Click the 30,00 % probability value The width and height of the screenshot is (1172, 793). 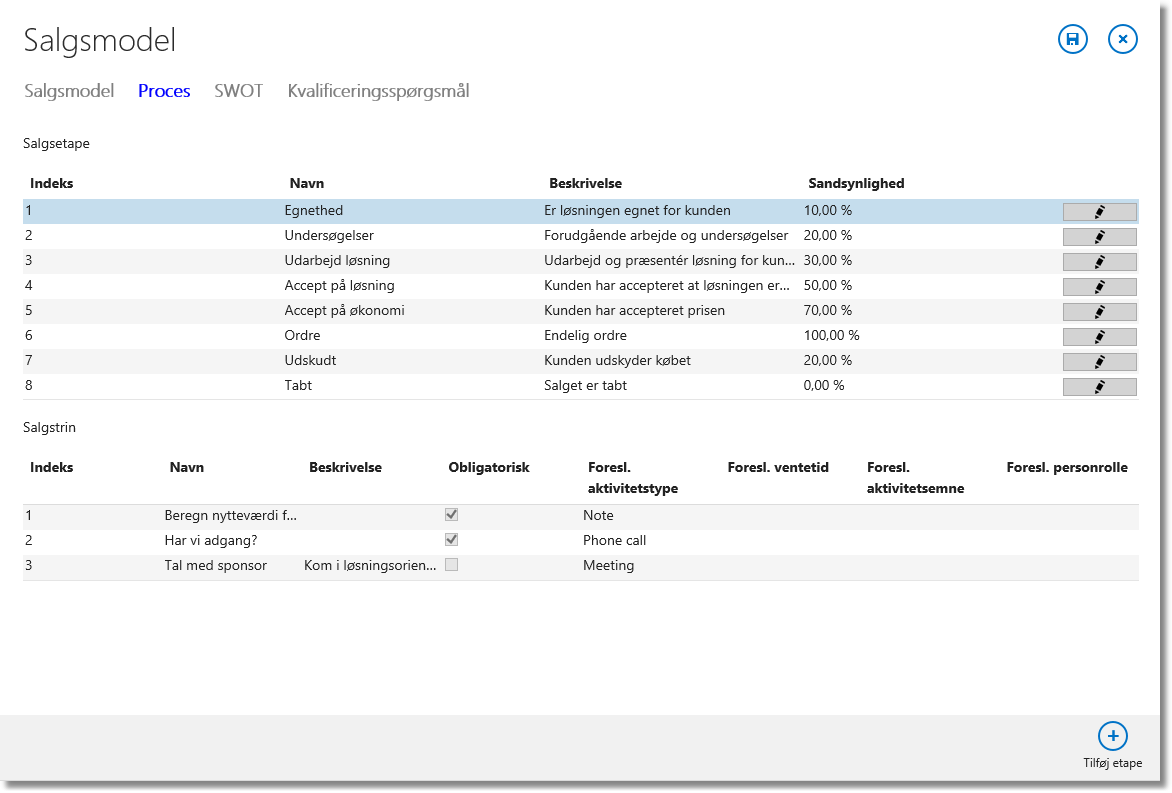pos(827,261)
